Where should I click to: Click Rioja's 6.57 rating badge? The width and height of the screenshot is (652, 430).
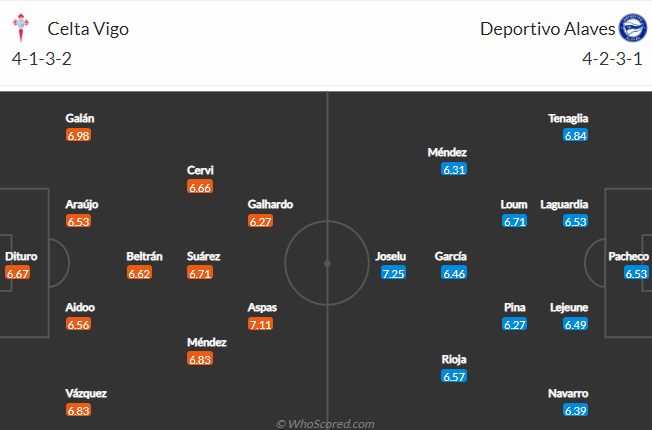tap(454, 376)
